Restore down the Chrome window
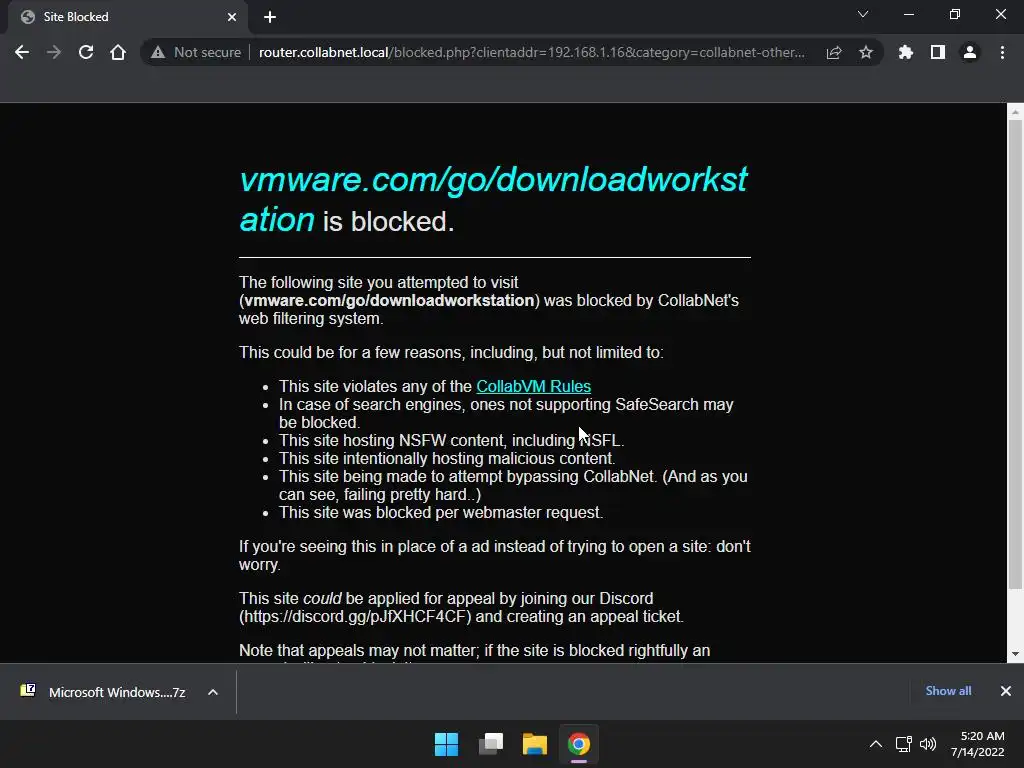This screenshot has height=768, width=1024. pyautogui.click(x=955, y=14)
